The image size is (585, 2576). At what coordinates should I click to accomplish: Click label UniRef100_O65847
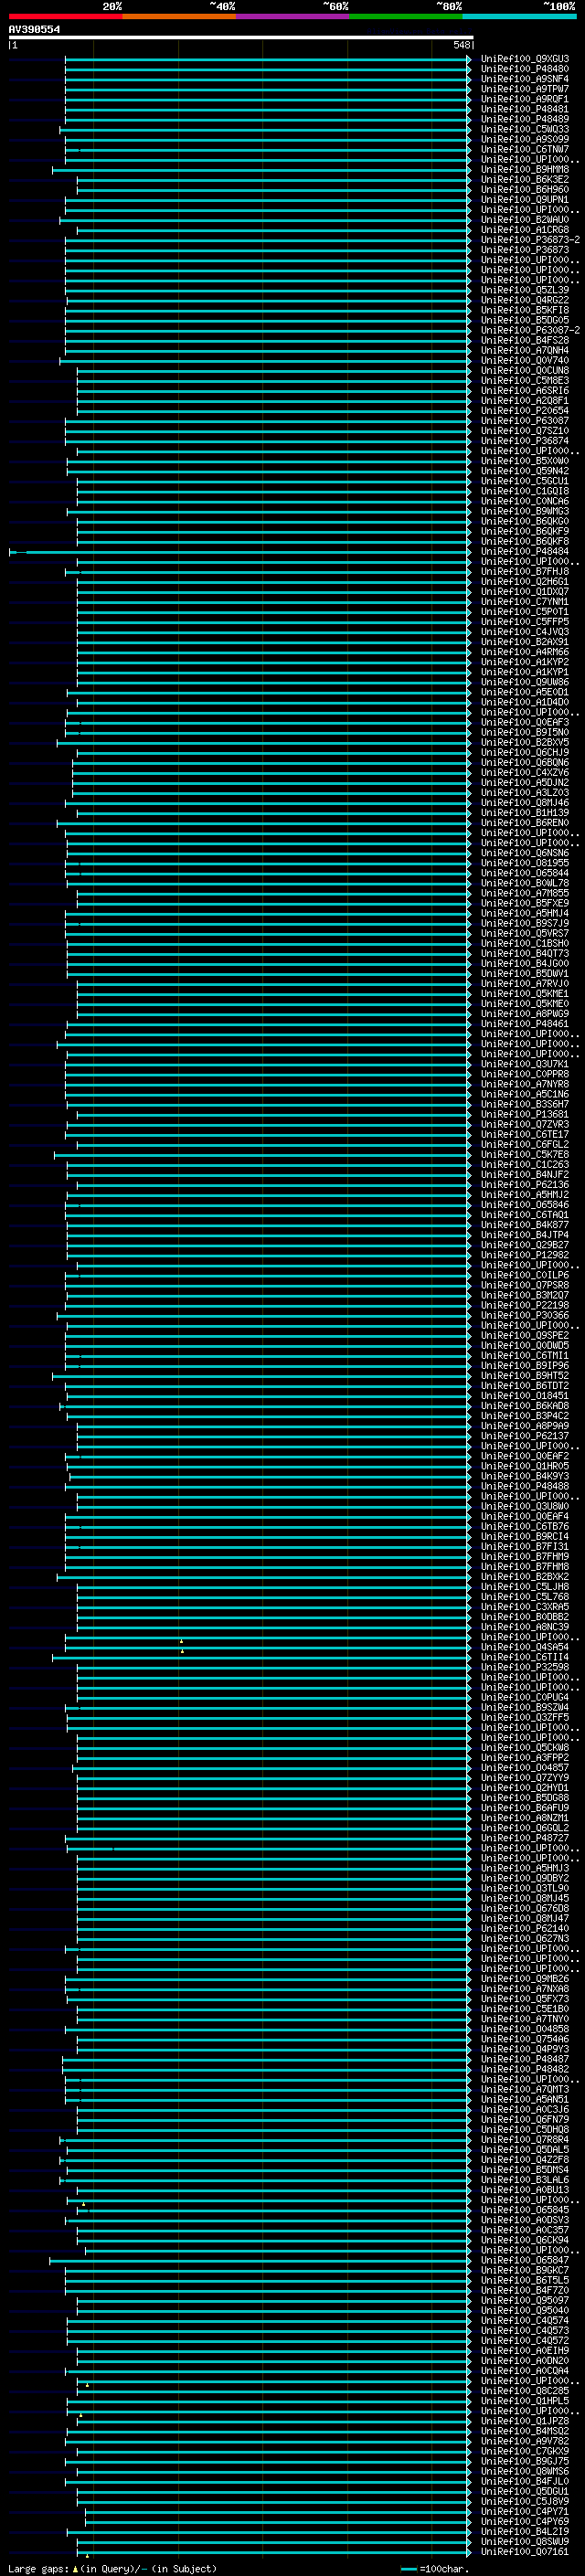(525, 2260)
